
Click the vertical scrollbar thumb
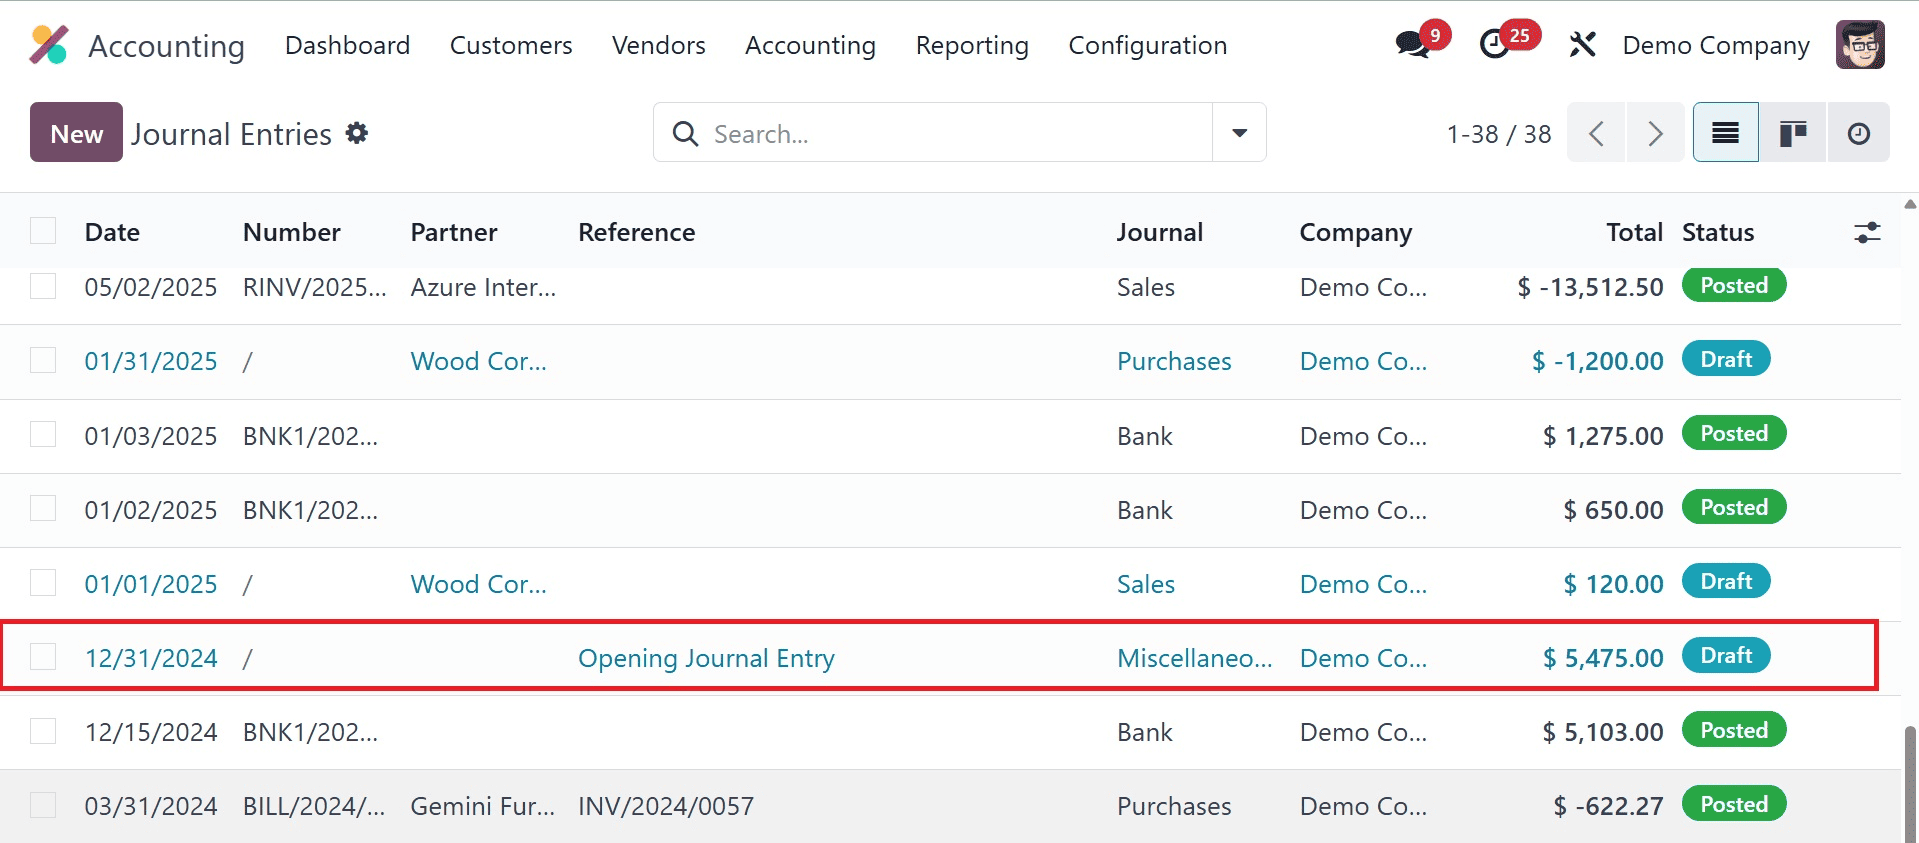click(1910, 785)
